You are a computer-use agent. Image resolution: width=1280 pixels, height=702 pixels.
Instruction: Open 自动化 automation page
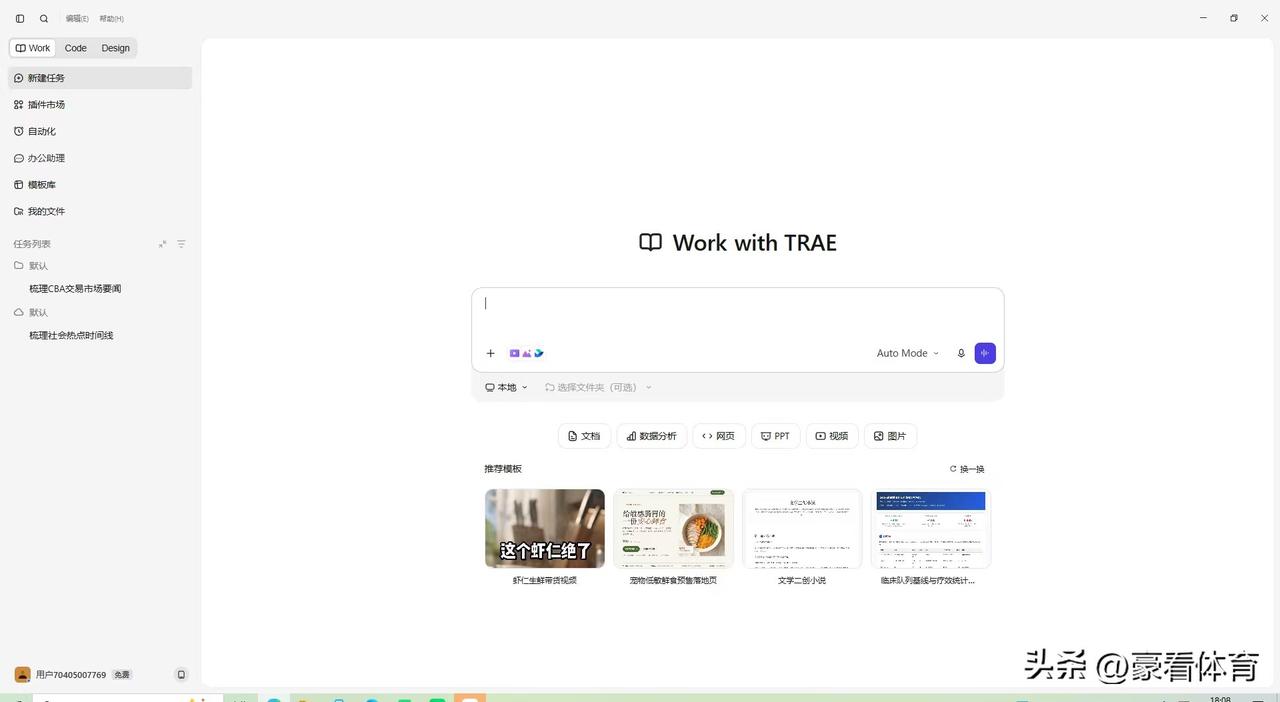100,131
